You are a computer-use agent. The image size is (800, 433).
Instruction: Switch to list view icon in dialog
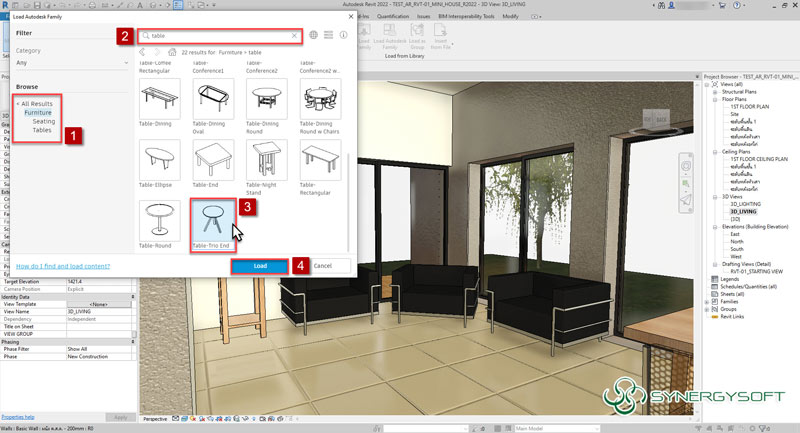point(328,35)
